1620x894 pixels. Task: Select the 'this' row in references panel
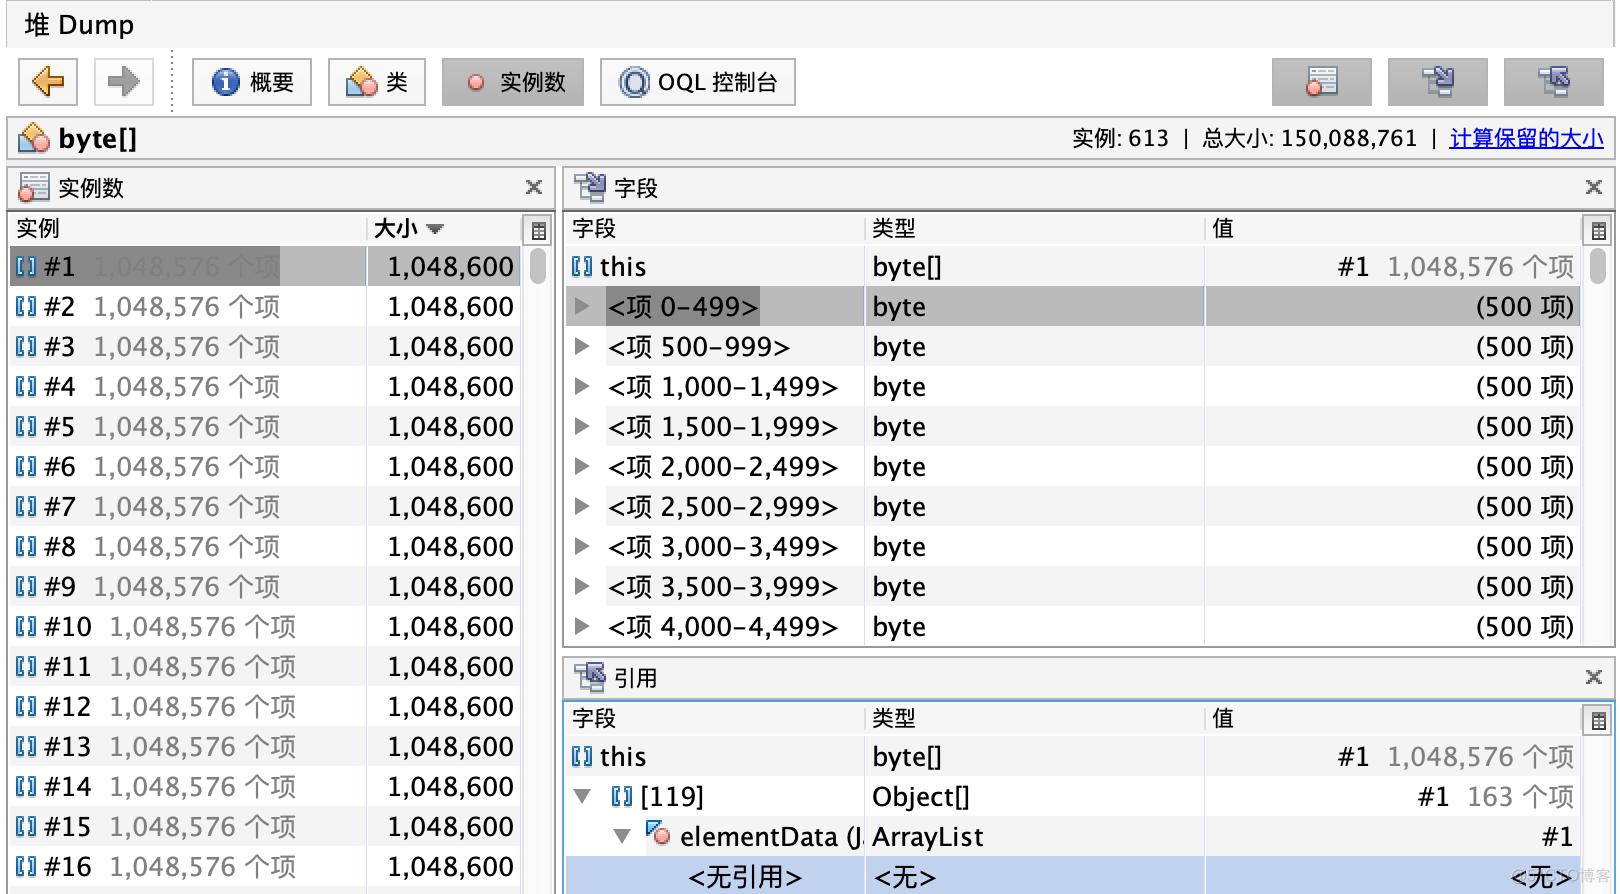[x=1073, y=757]
